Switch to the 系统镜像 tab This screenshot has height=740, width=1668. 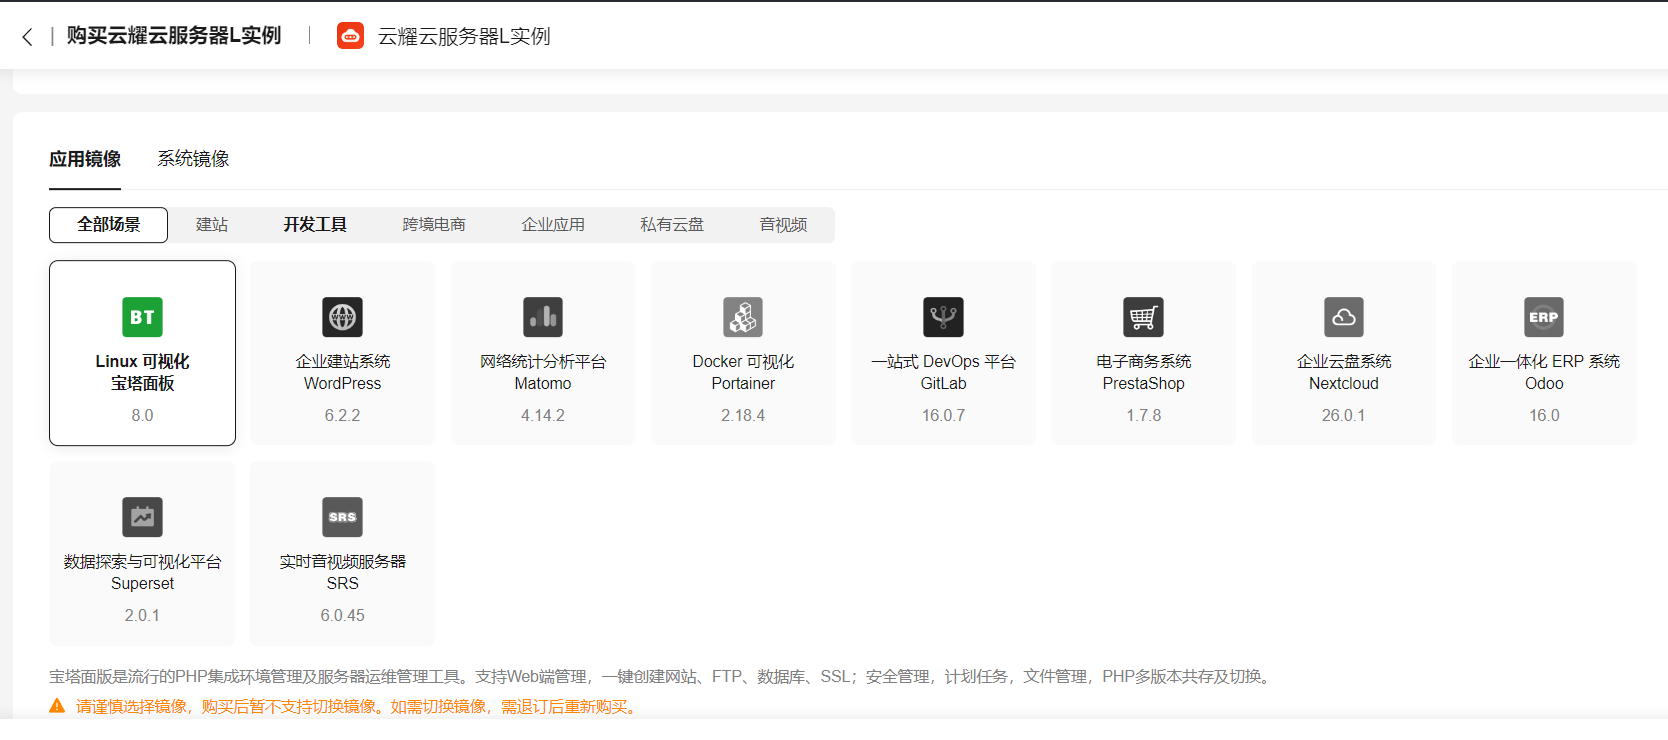tap(193, 159)
